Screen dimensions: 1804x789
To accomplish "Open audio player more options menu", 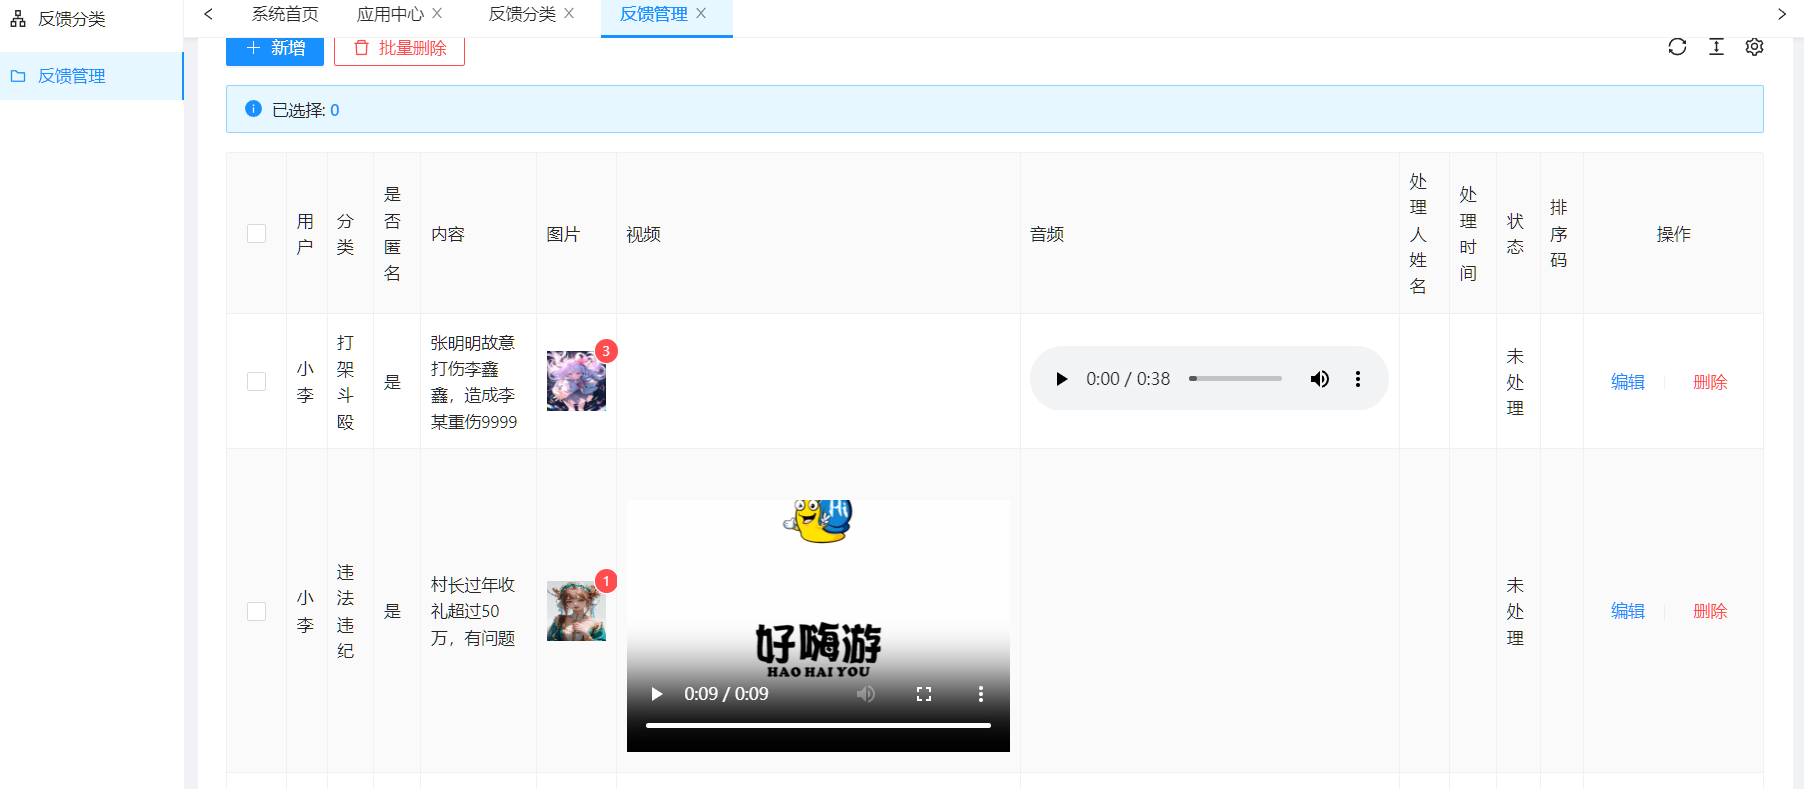I will click(1357, 379).
